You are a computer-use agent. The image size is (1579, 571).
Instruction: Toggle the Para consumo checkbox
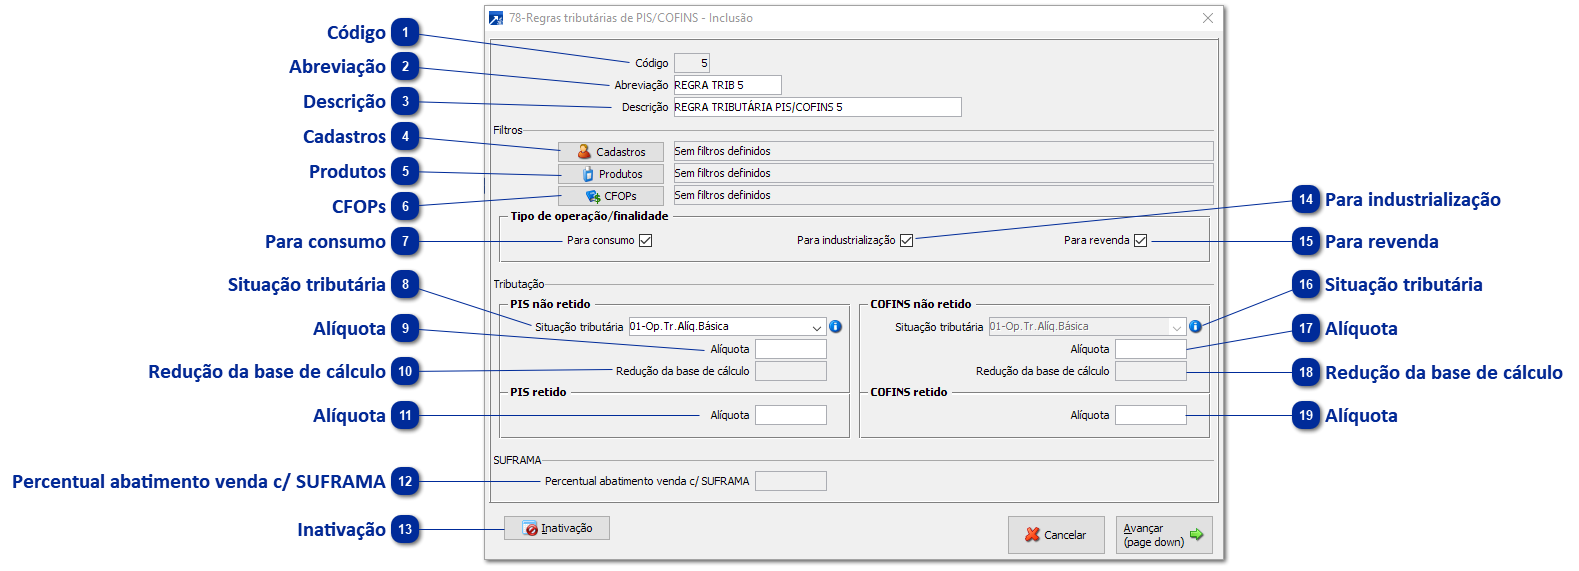click(x=646, y=240)
